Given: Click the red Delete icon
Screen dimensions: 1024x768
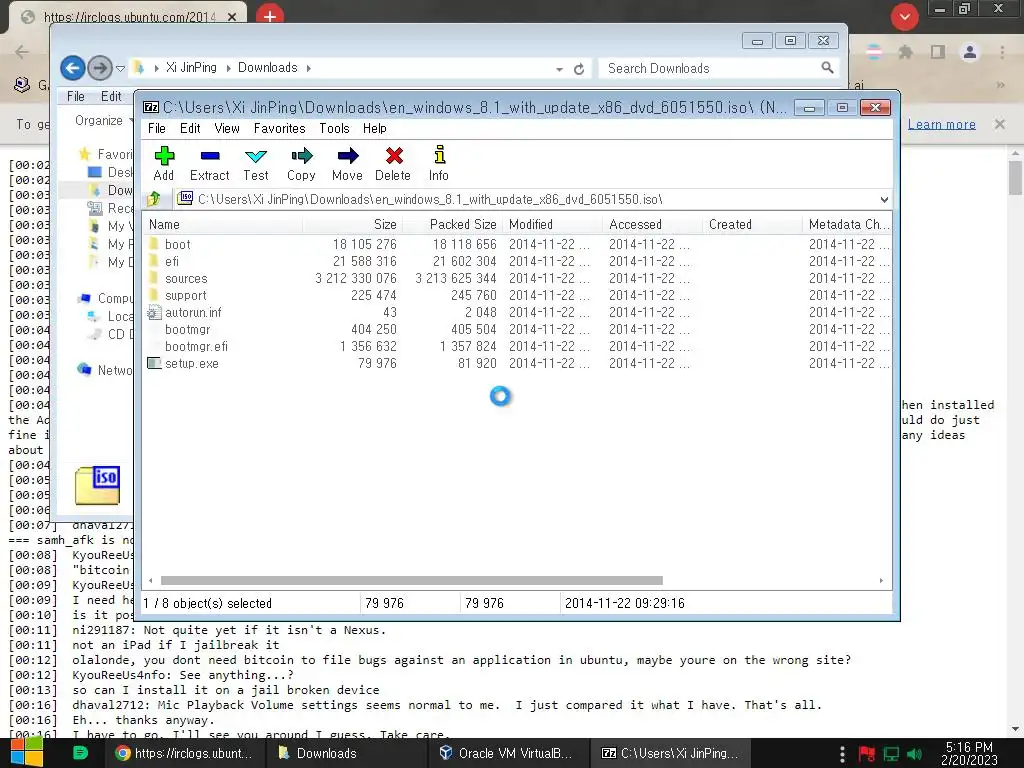Looking at the screenshot, I should (393, 163).
